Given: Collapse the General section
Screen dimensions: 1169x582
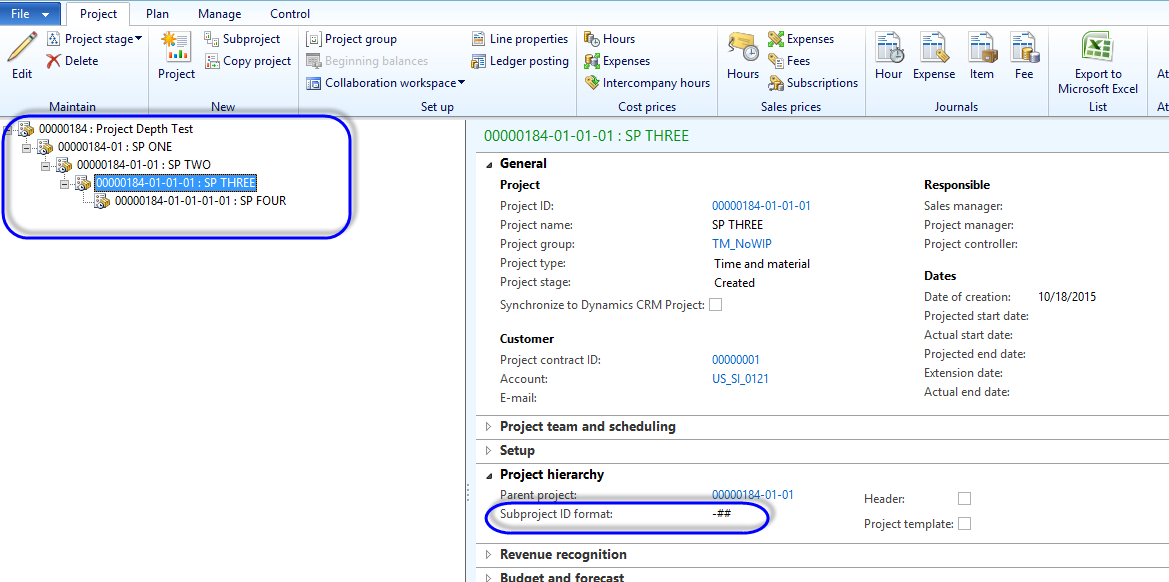Looking at the screenshot, I should [489, 164].
